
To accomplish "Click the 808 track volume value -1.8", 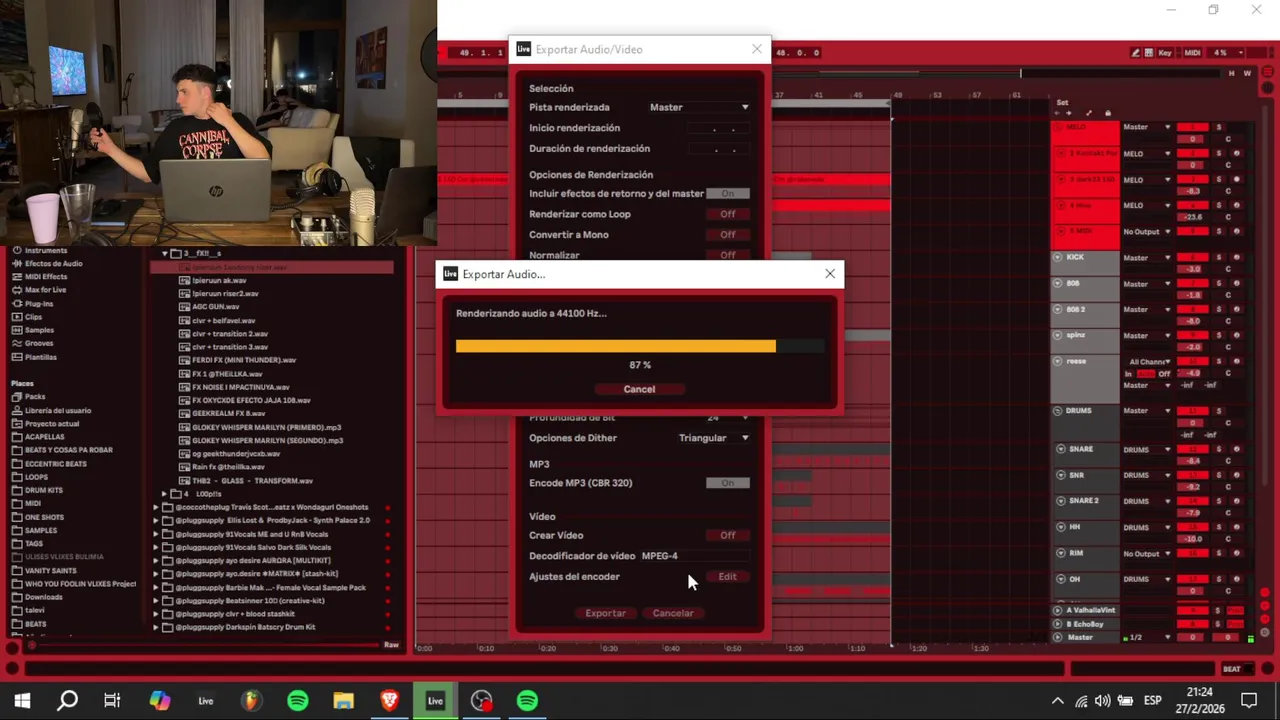I will click(1192, 296).
